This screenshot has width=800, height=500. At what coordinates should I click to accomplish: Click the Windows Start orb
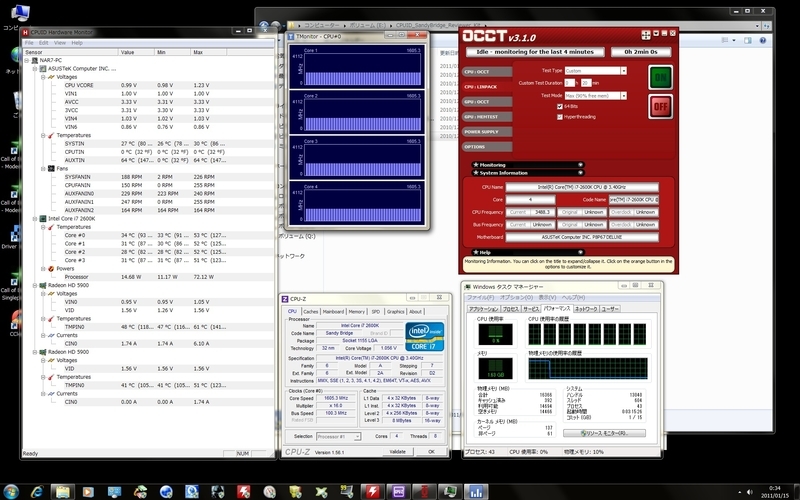coord(10,491)
